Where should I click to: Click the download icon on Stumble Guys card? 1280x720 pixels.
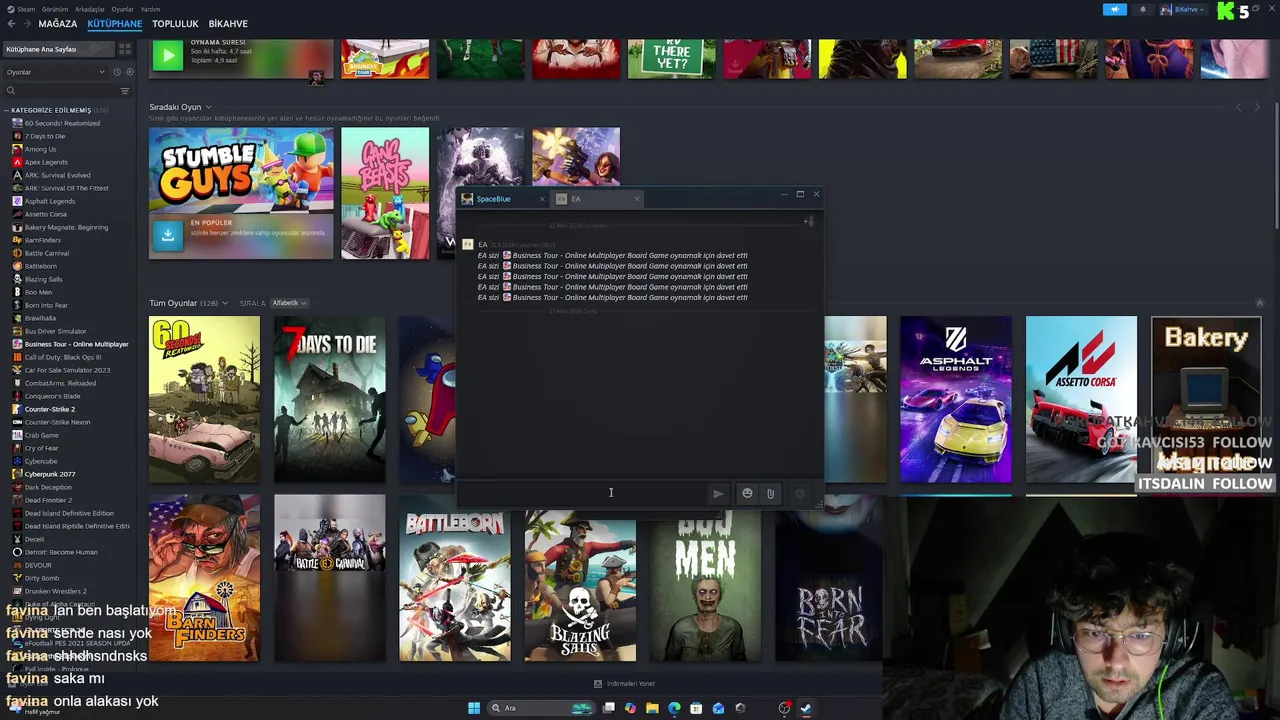[168, 234]
